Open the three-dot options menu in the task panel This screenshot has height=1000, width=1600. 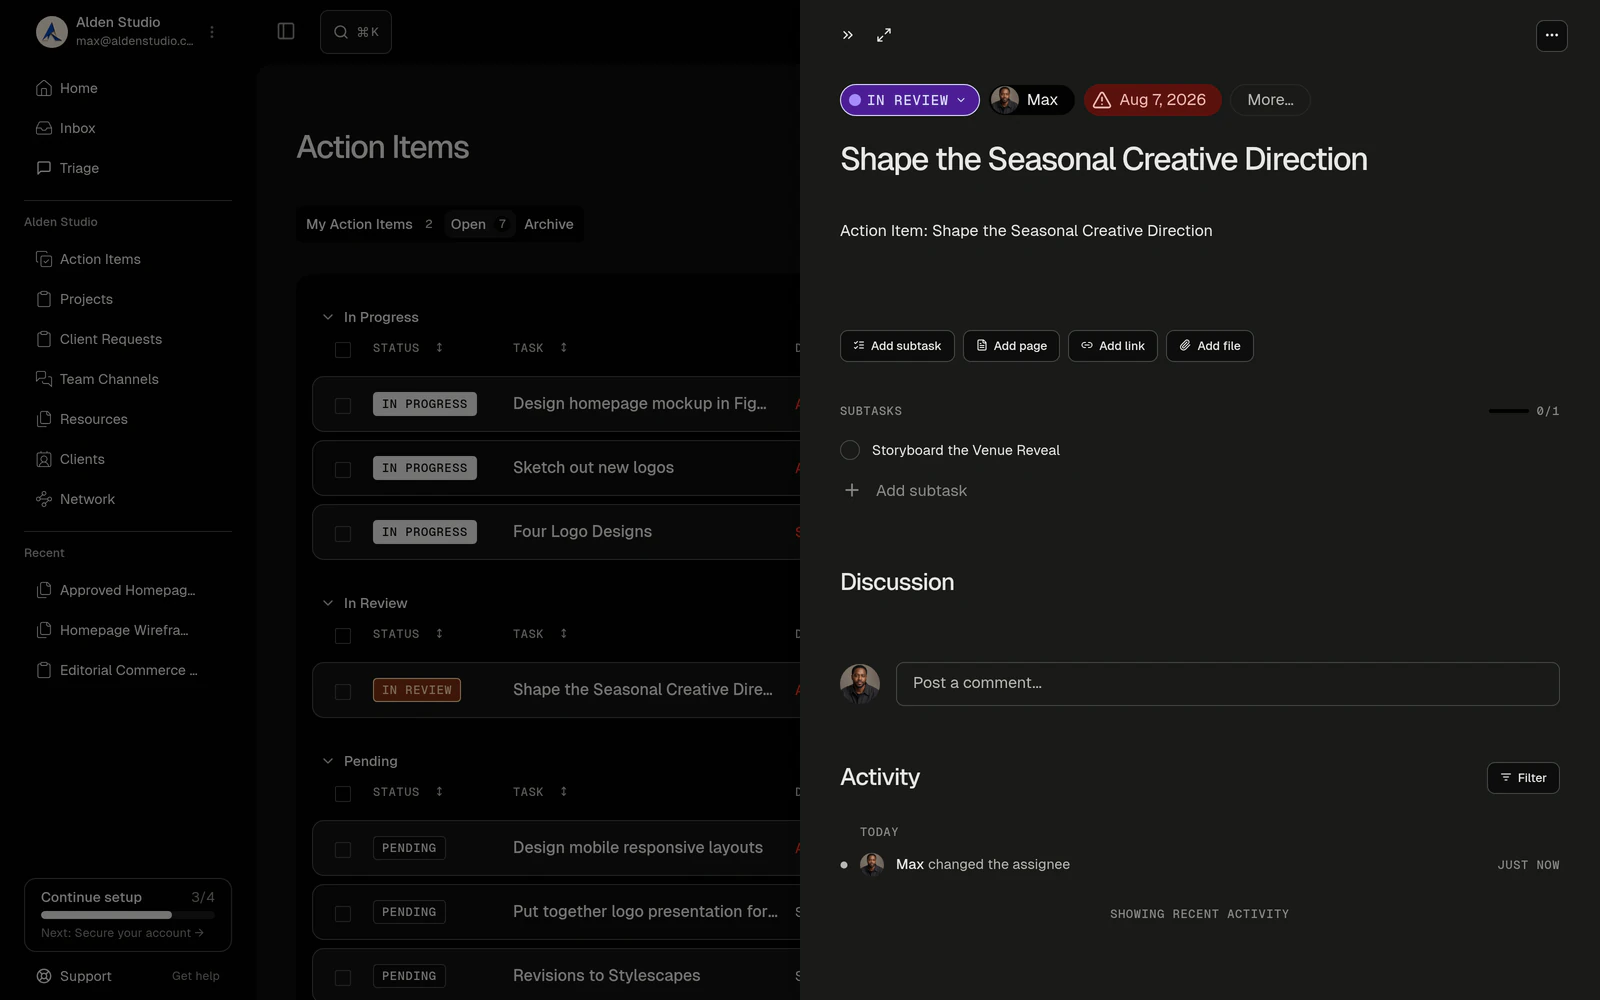[x=1551, y=35]
